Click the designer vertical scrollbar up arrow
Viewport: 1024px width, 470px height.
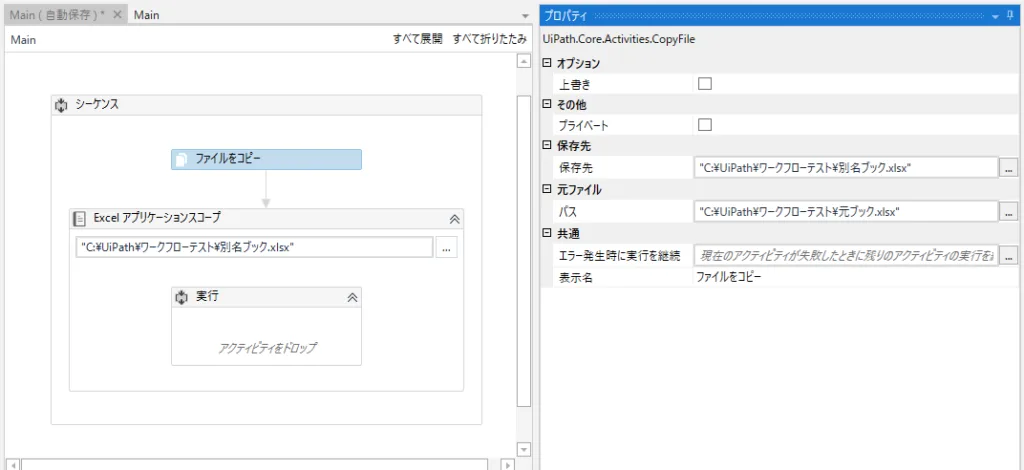point(524,61)
